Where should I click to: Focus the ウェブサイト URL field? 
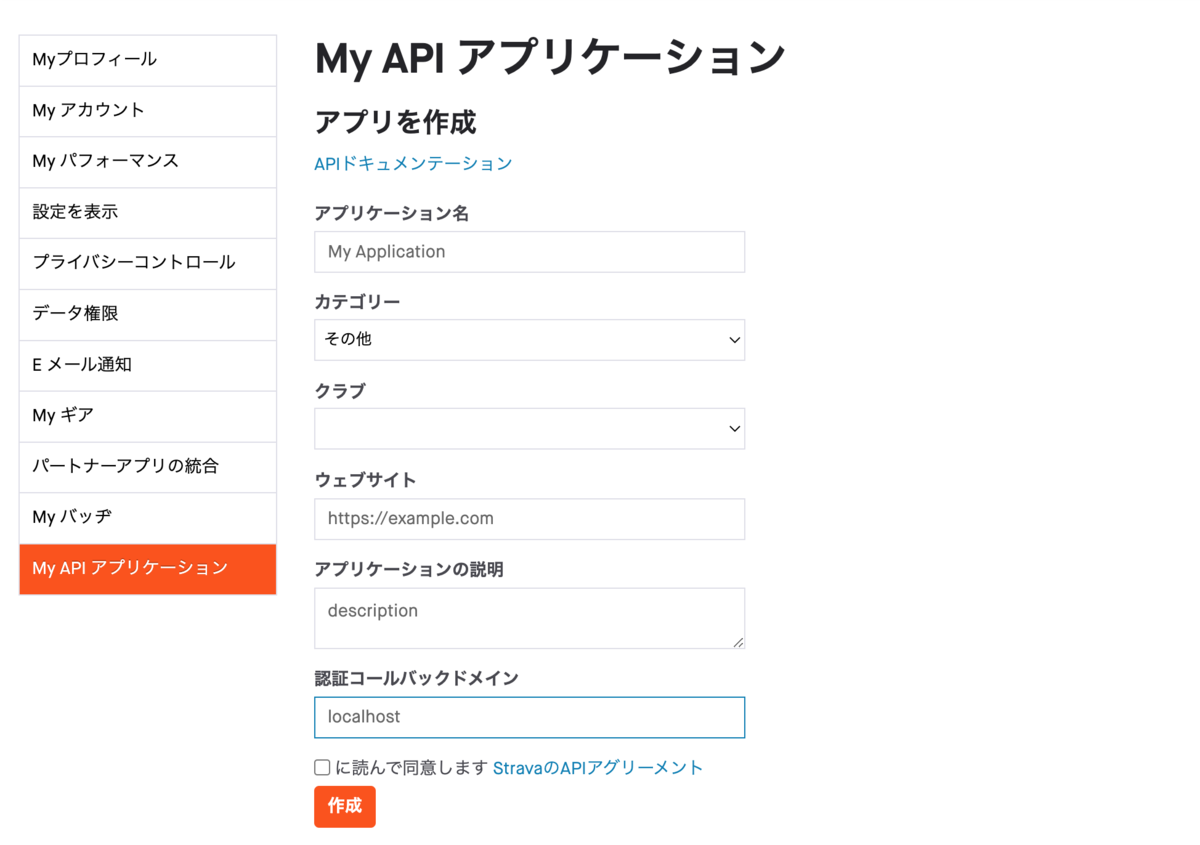529,519
